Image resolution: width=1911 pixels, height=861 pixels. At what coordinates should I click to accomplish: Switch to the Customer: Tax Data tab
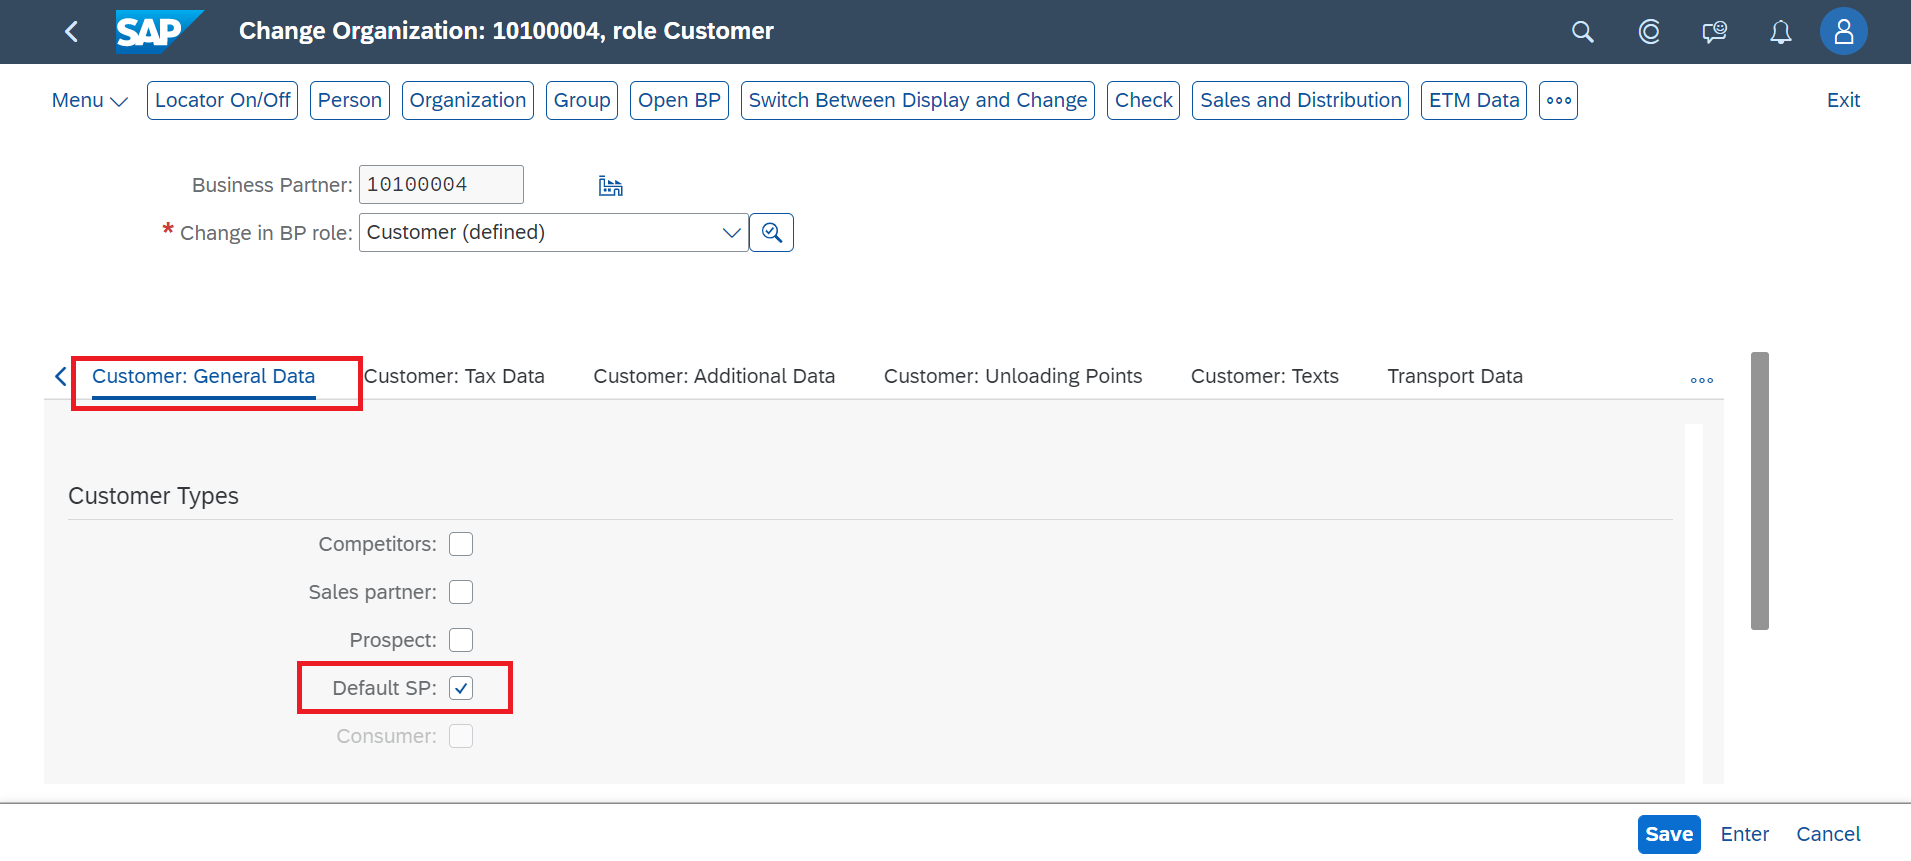pyautogui.click(x=454, y=376)
